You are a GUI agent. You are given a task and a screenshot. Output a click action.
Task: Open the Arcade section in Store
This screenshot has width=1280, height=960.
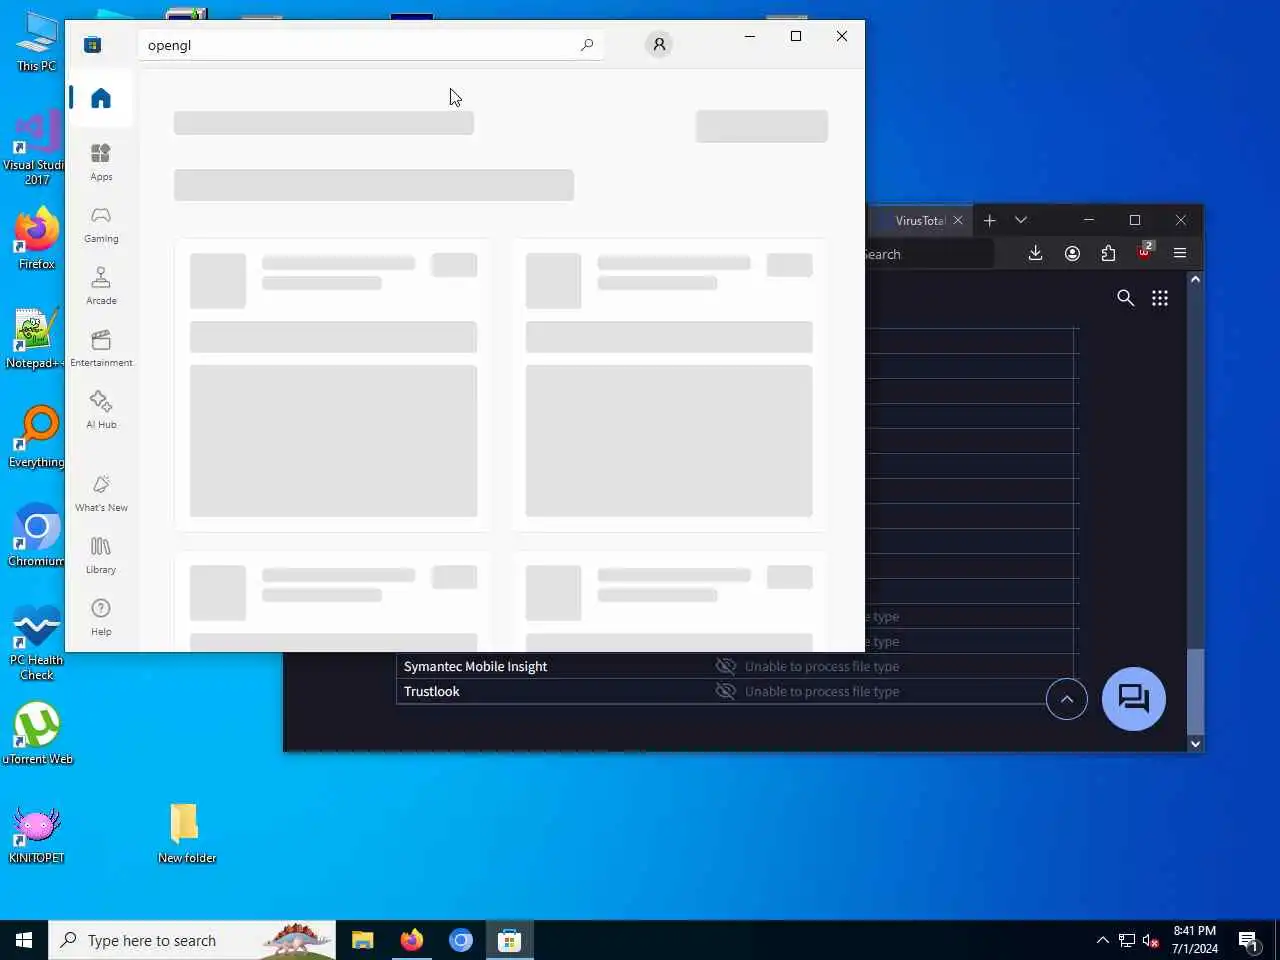click(101, 286)
